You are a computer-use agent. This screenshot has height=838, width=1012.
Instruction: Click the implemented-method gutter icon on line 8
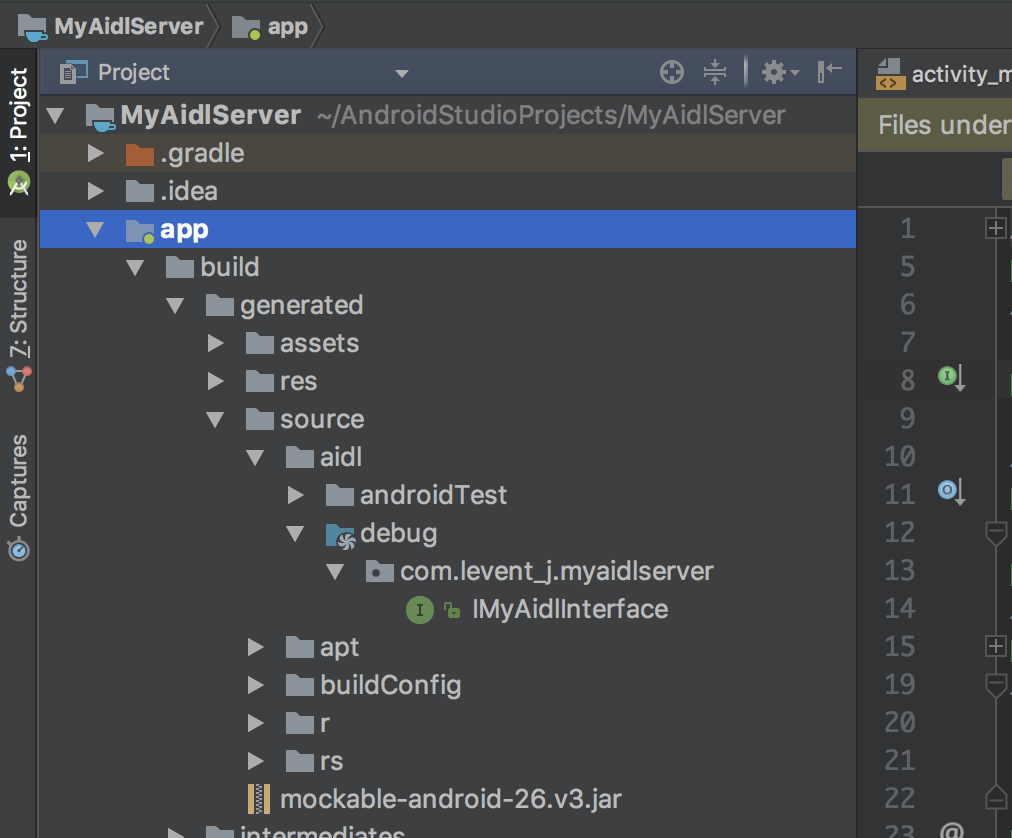(x=950, y=378)
